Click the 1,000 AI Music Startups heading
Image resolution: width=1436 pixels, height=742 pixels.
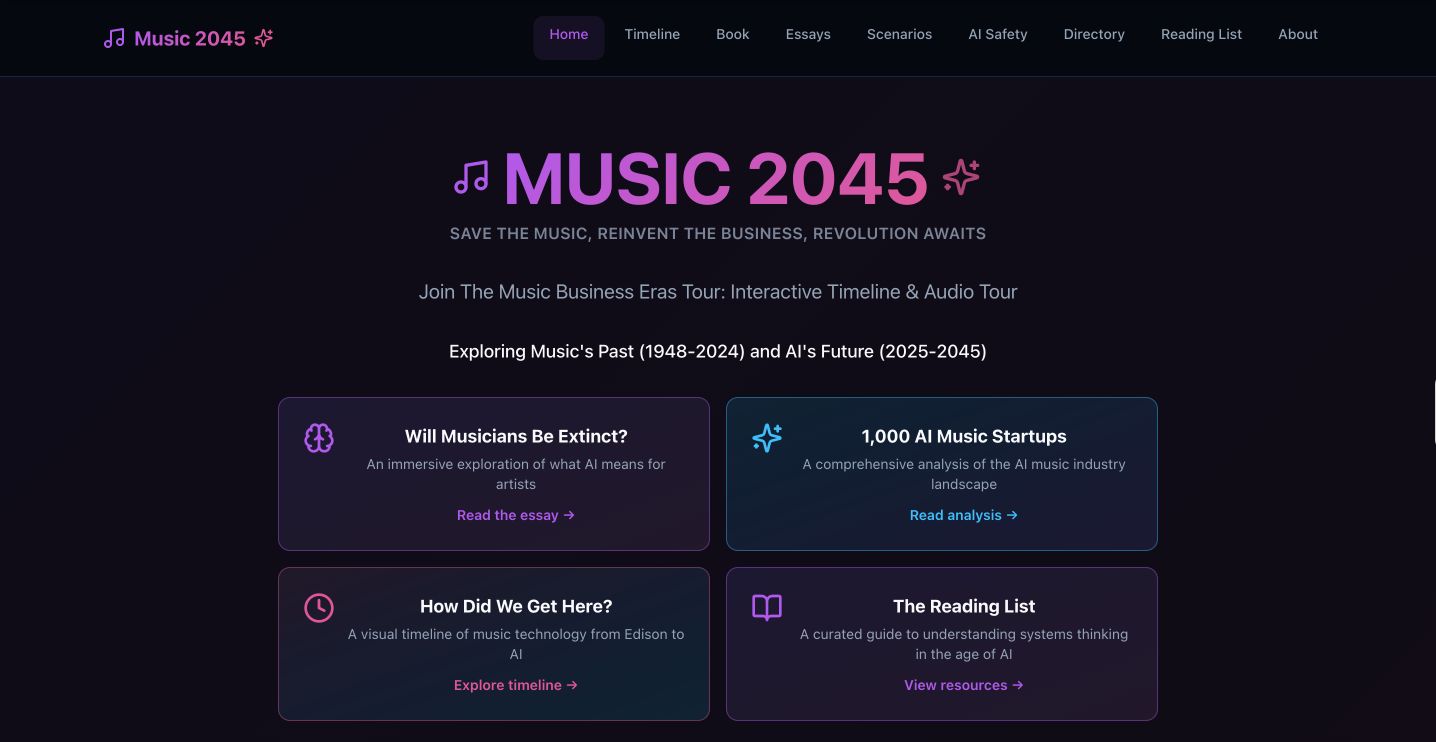(964, 436)
